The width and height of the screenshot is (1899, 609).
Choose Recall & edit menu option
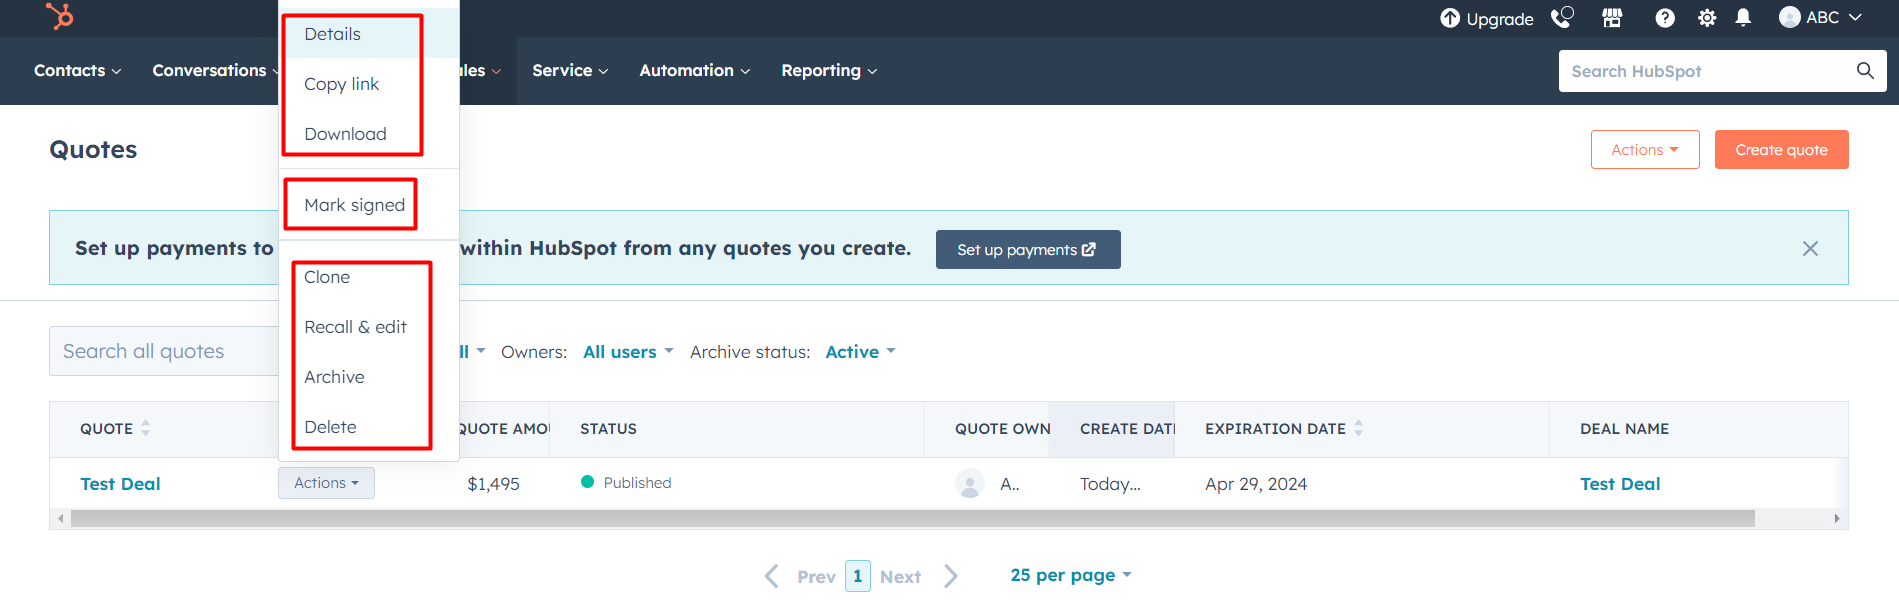[x=369, y=327]
